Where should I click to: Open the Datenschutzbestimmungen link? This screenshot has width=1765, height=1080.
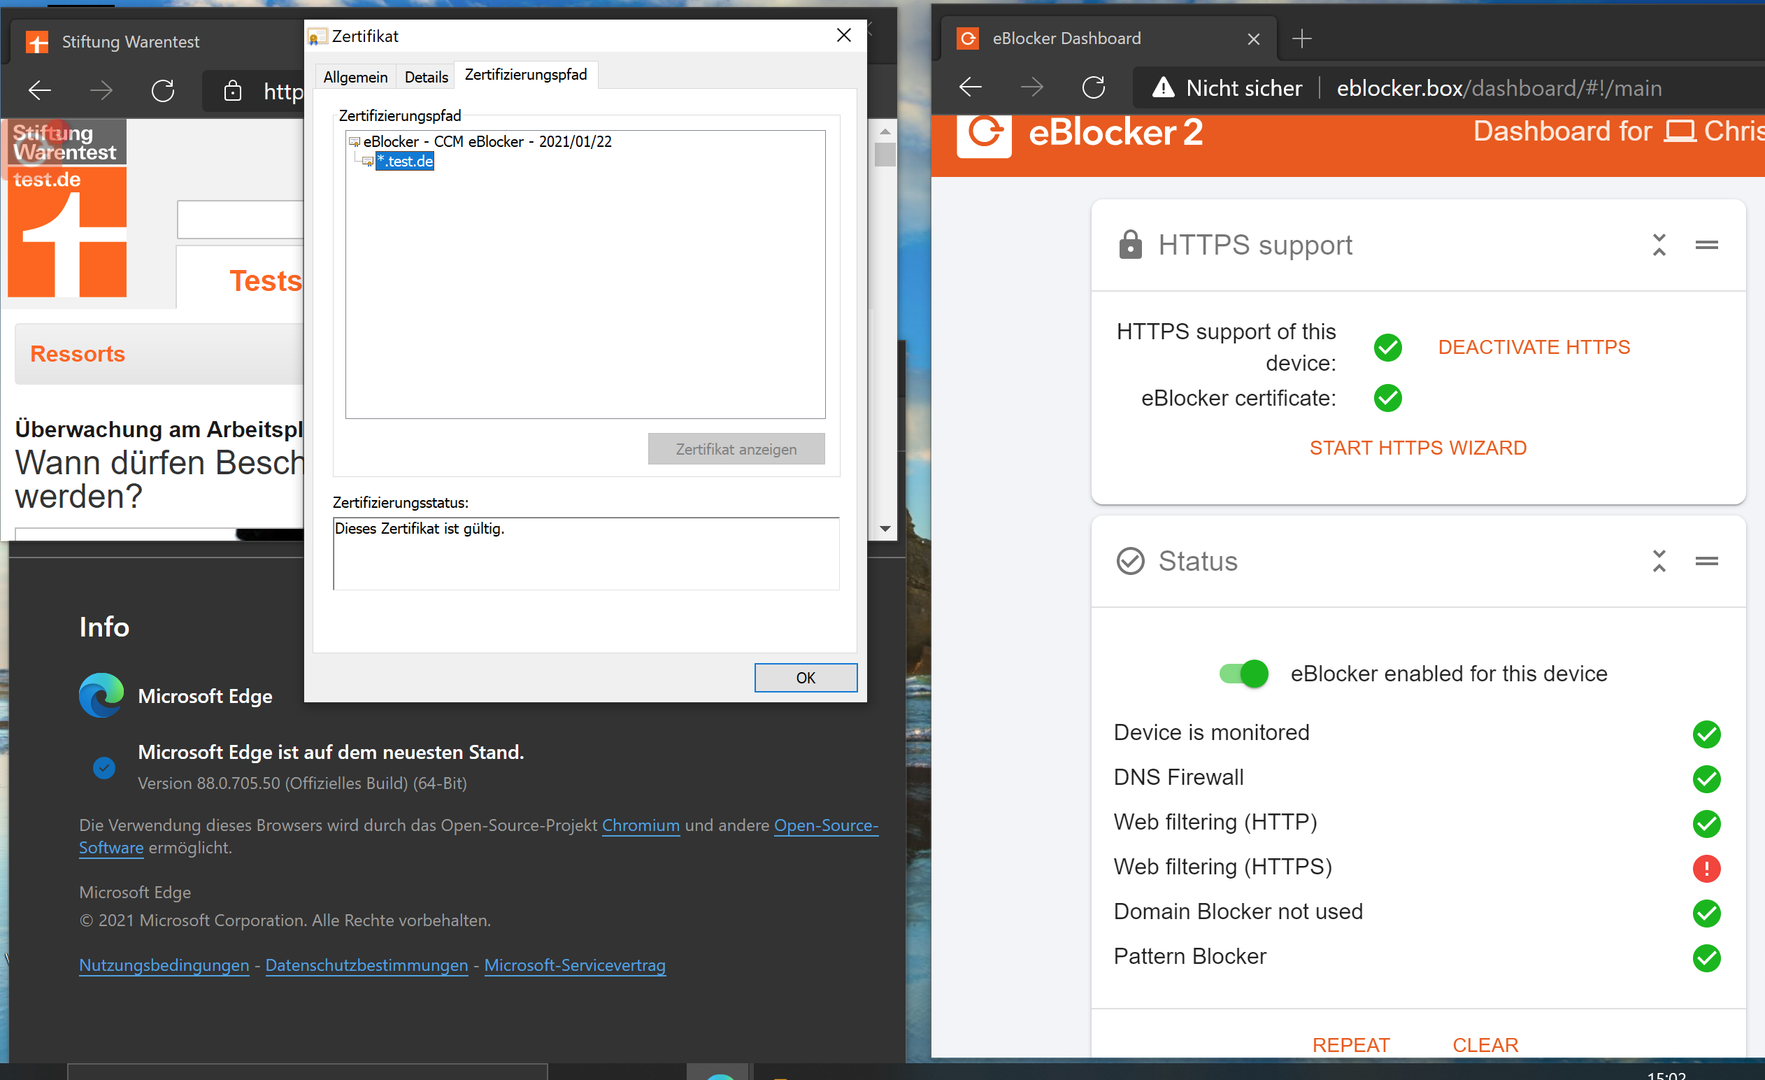click(367, 965)
